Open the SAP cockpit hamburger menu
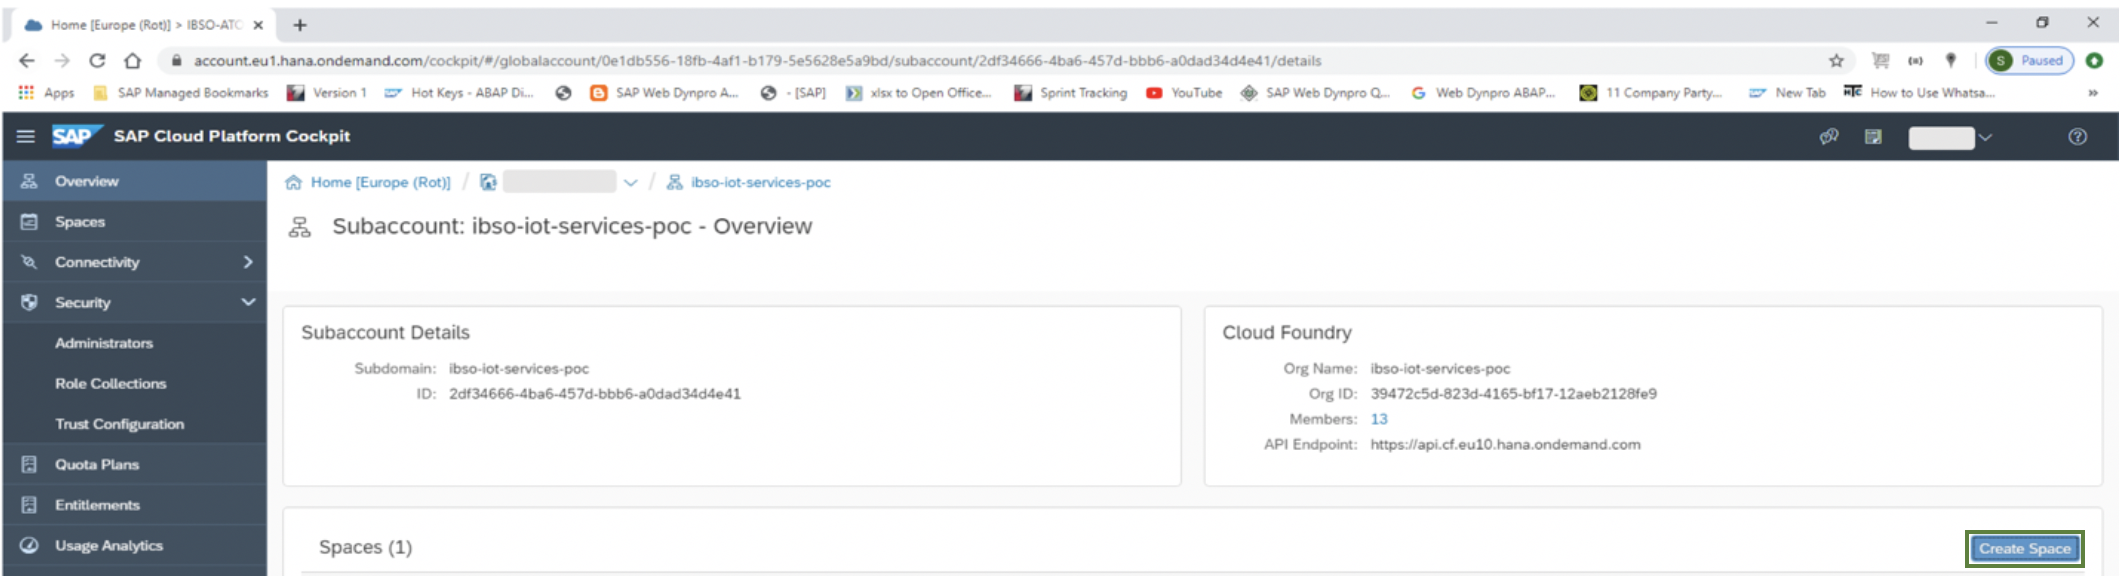The width and height of the screenshot is (2120, 576). pos(26,136)
